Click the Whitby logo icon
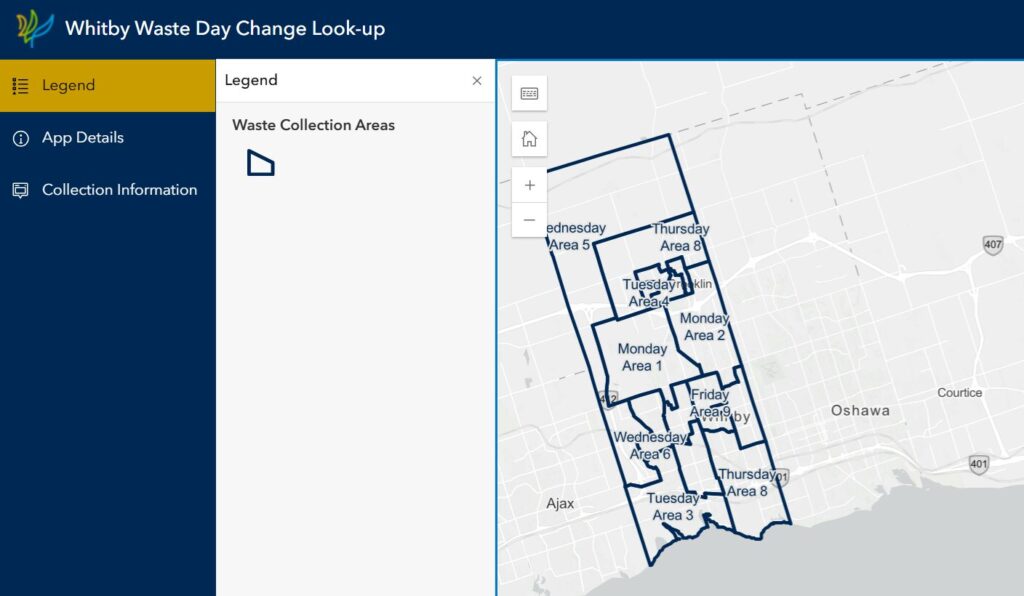 pos(35,28)
